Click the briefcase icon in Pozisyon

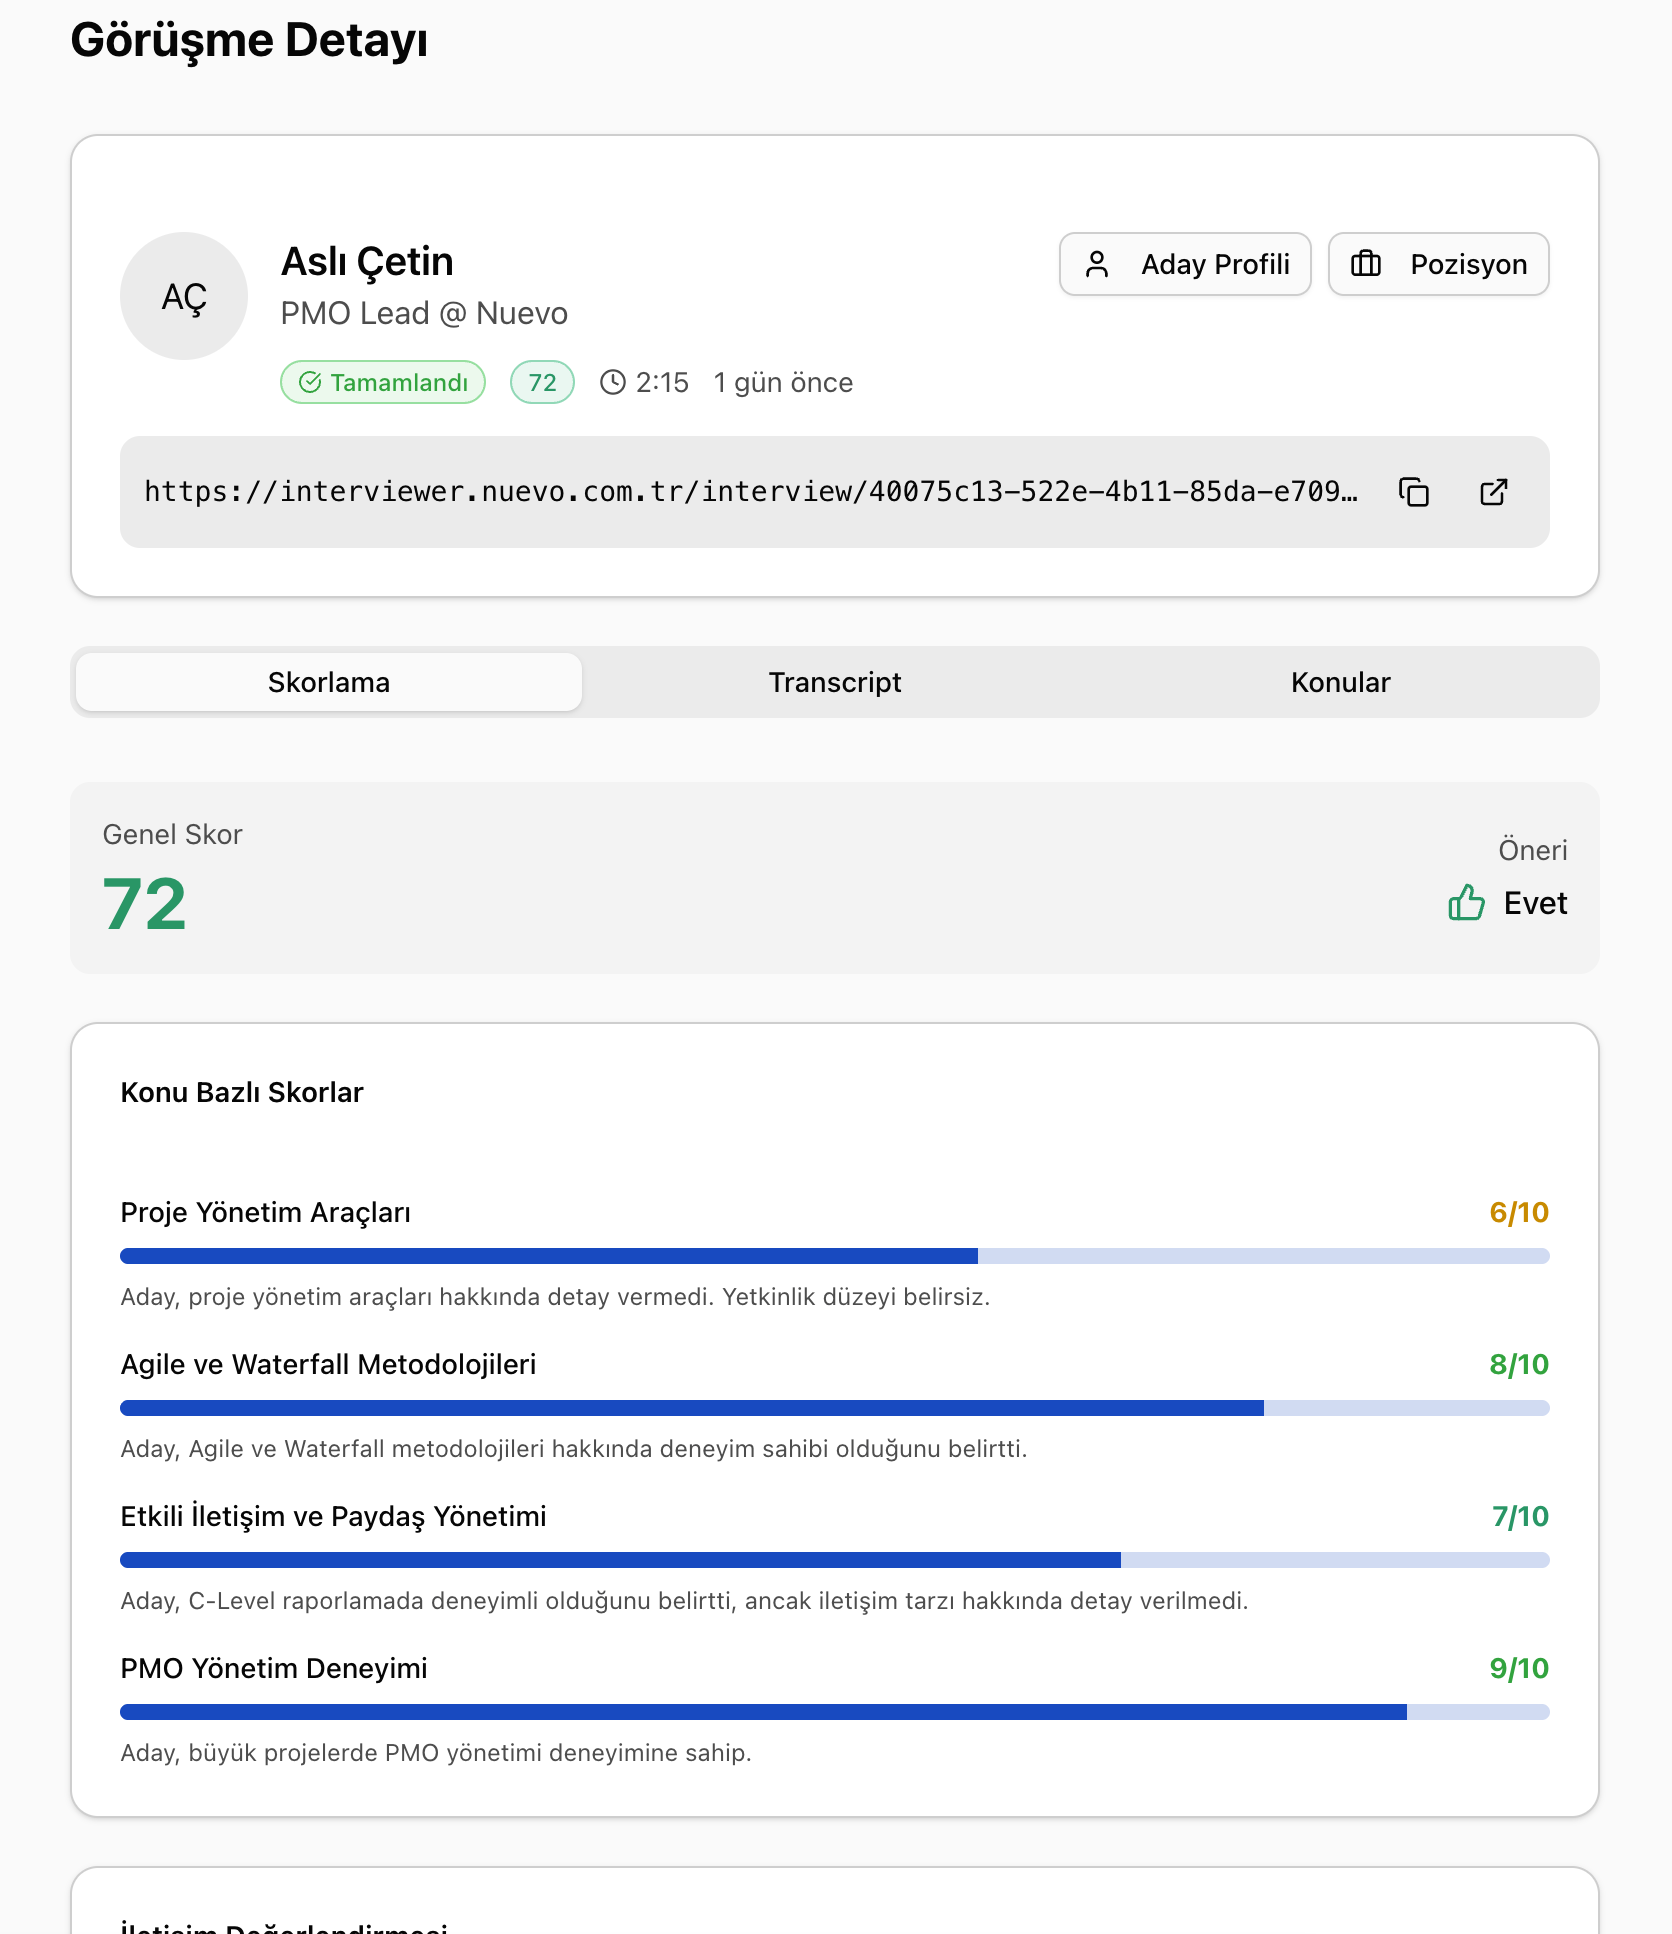pos(1366,265)
